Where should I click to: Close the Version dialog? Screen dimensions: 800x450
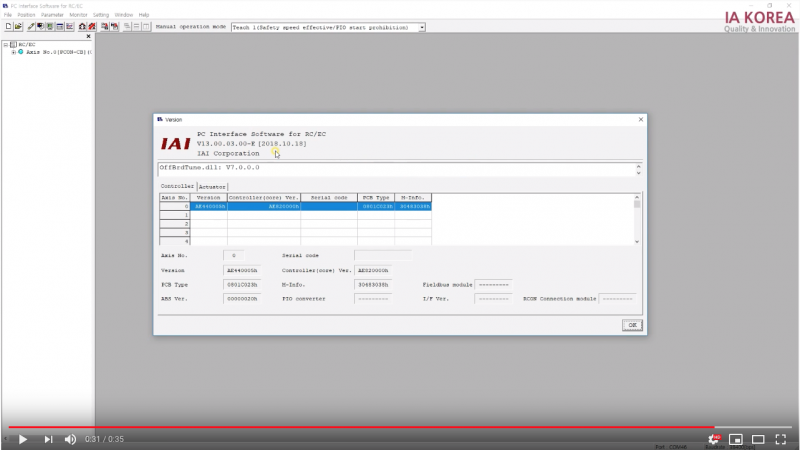click(641, 119)
